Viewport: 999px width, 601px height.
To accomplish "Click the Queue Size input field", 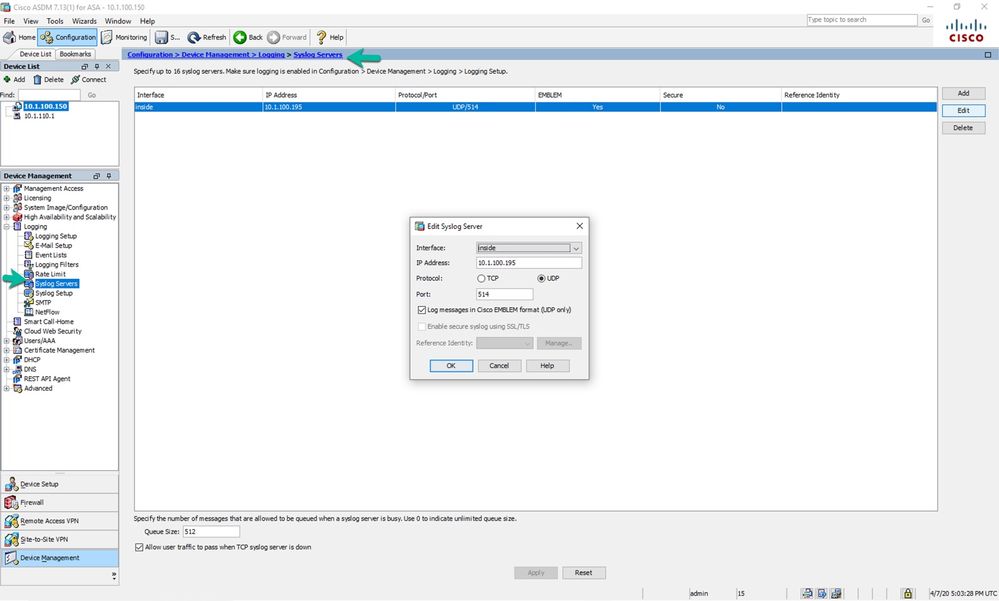I will (x=211, y=532).
